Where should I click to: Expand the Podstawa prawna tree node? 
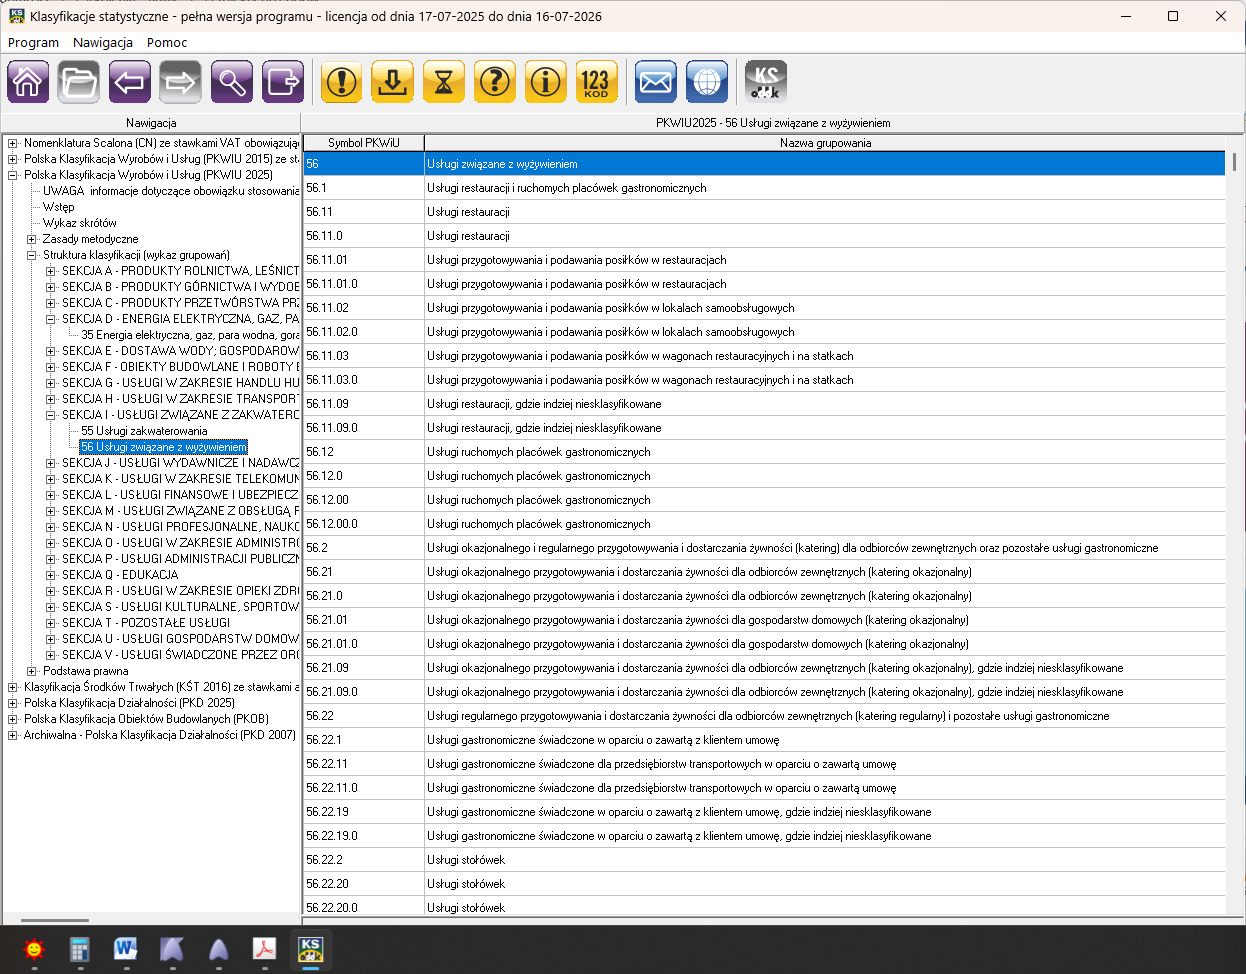32,671
